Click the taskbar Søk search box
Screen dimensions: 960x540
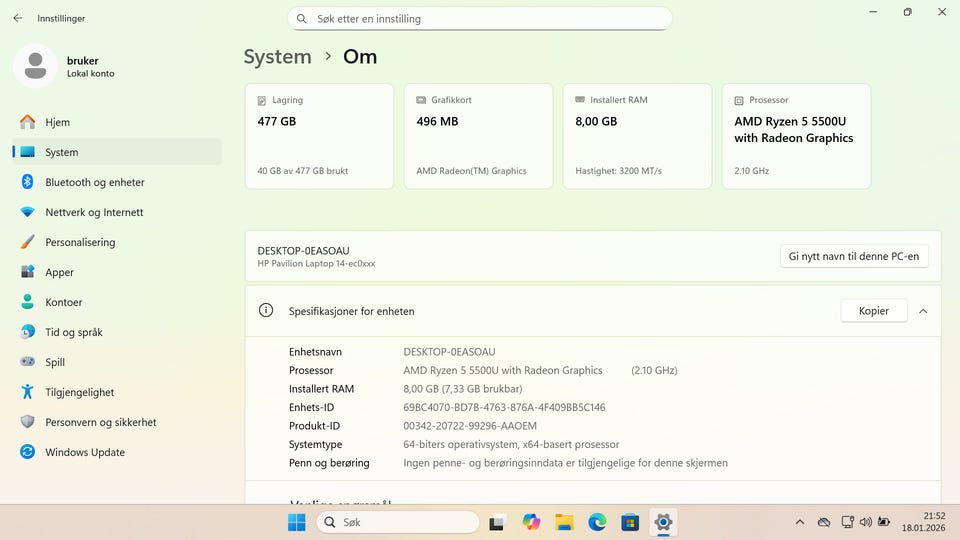tap(398, 522)
